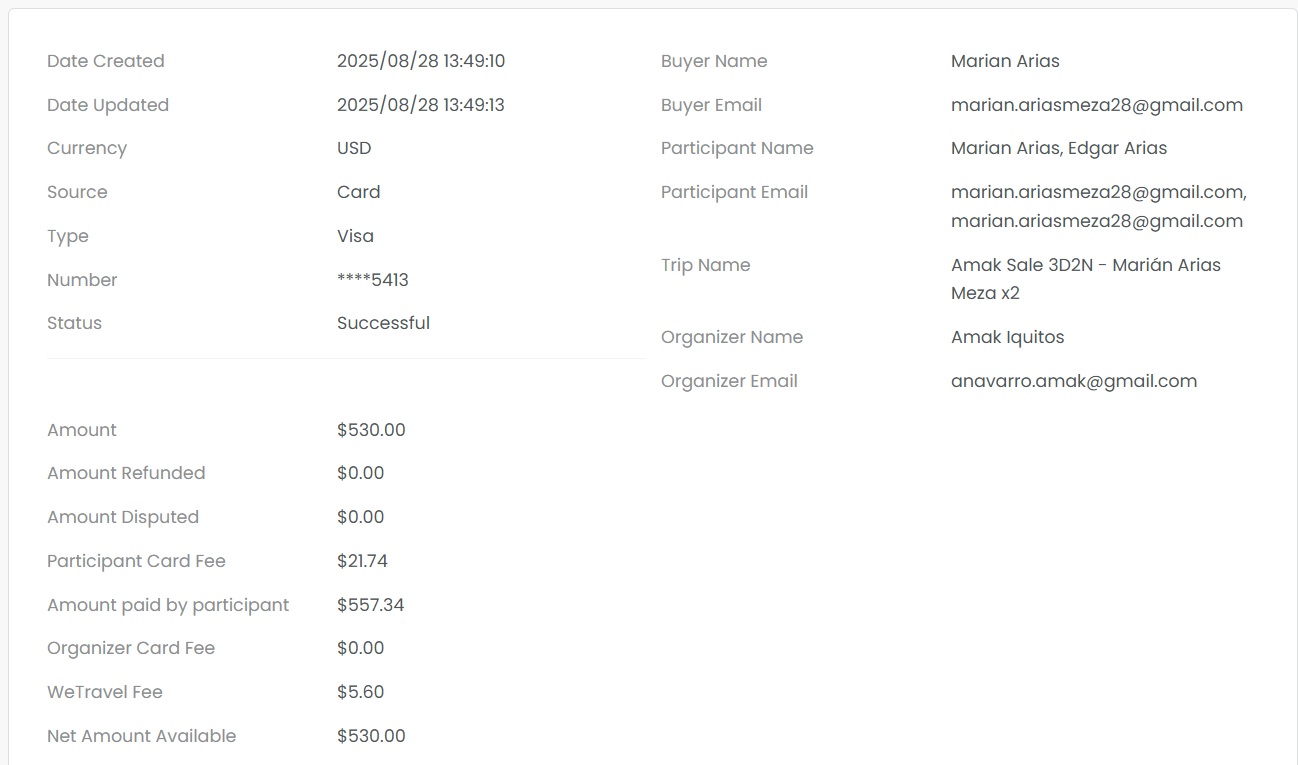Click the buyer email marian.ariasmeza28@gmail.com
Image resolution: width=1298 pixels, height=765 pixels.
1096,105
